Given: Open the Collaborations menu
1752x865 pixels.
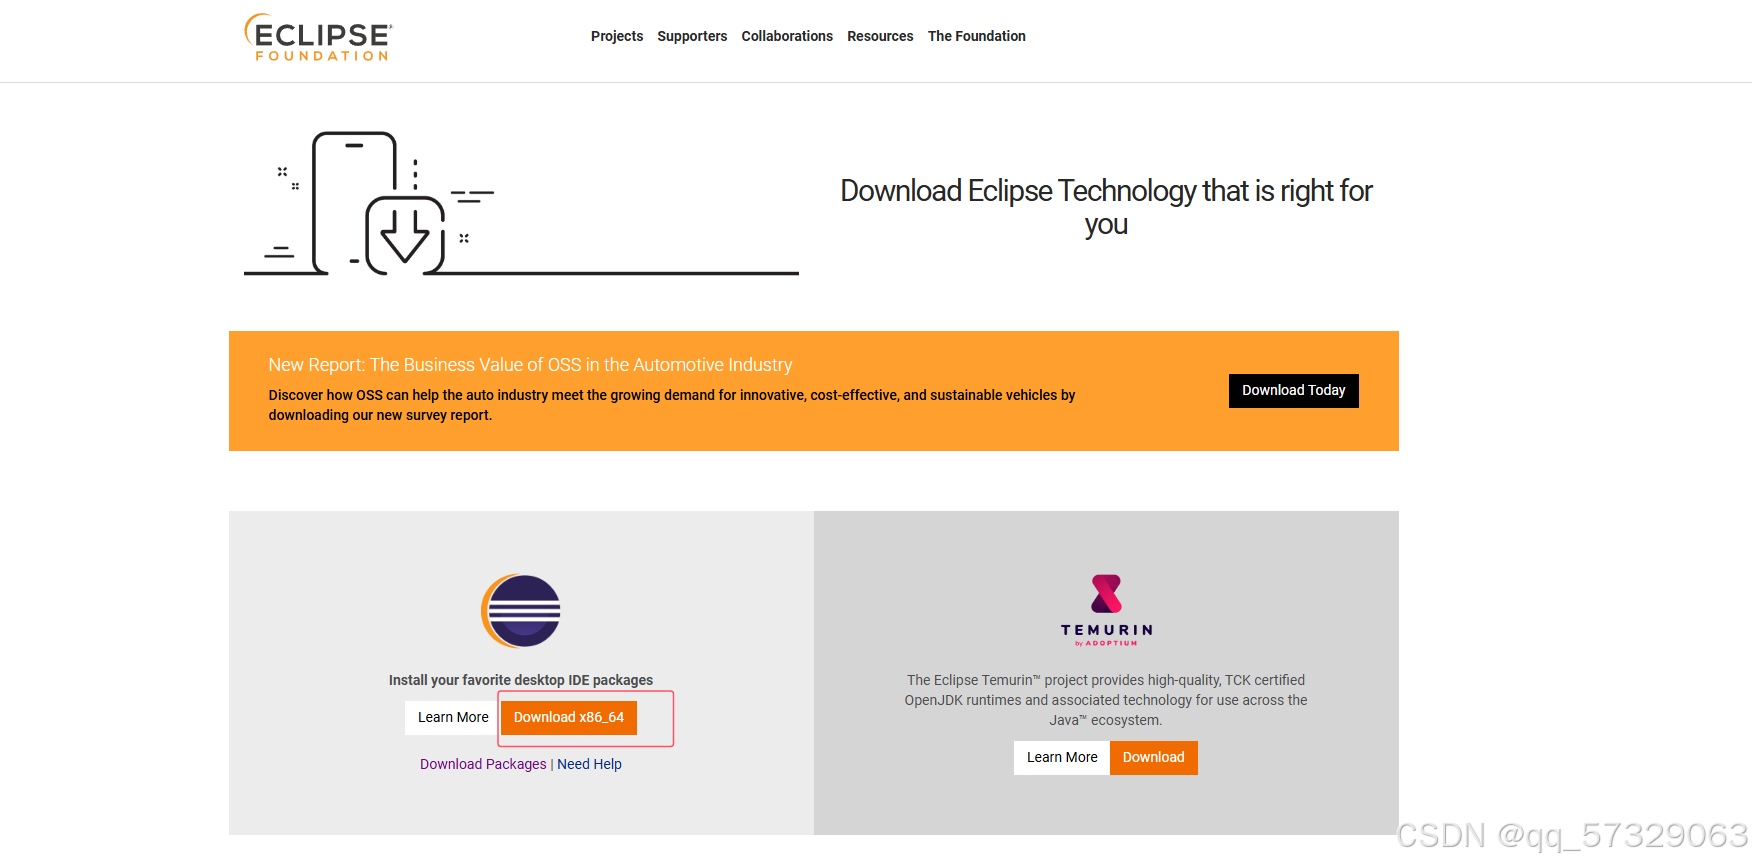Looking at the screenshot, I should [x=787, y=36].
